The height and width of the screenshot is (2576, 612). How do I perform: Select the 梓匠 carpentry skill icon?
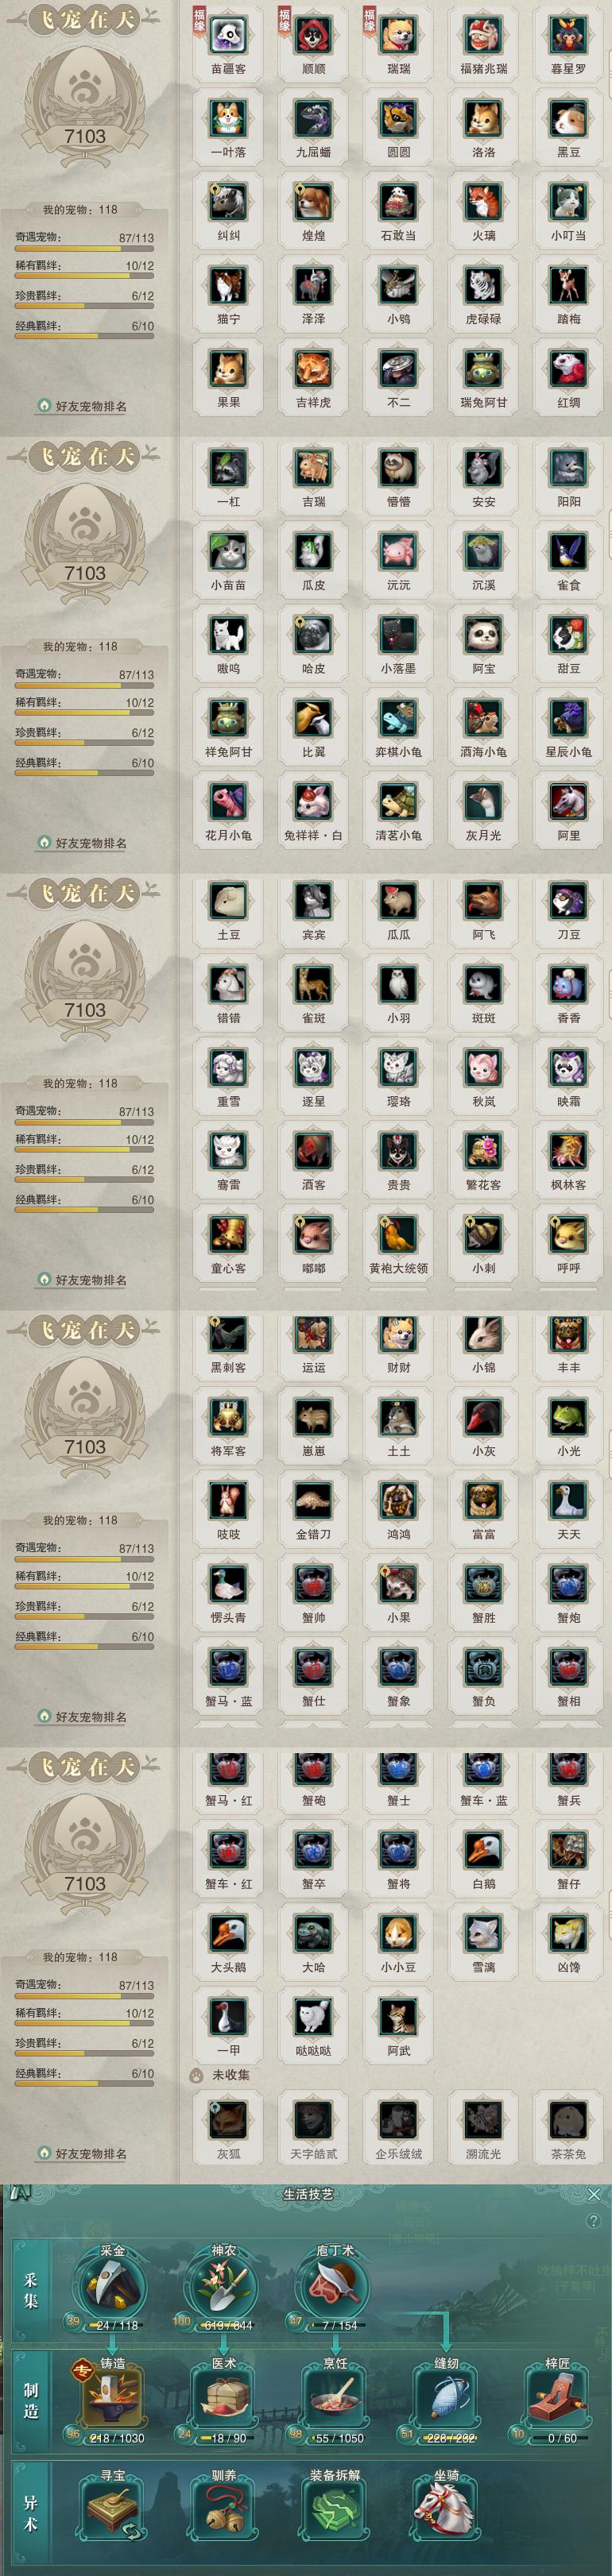pos(557,2398)
